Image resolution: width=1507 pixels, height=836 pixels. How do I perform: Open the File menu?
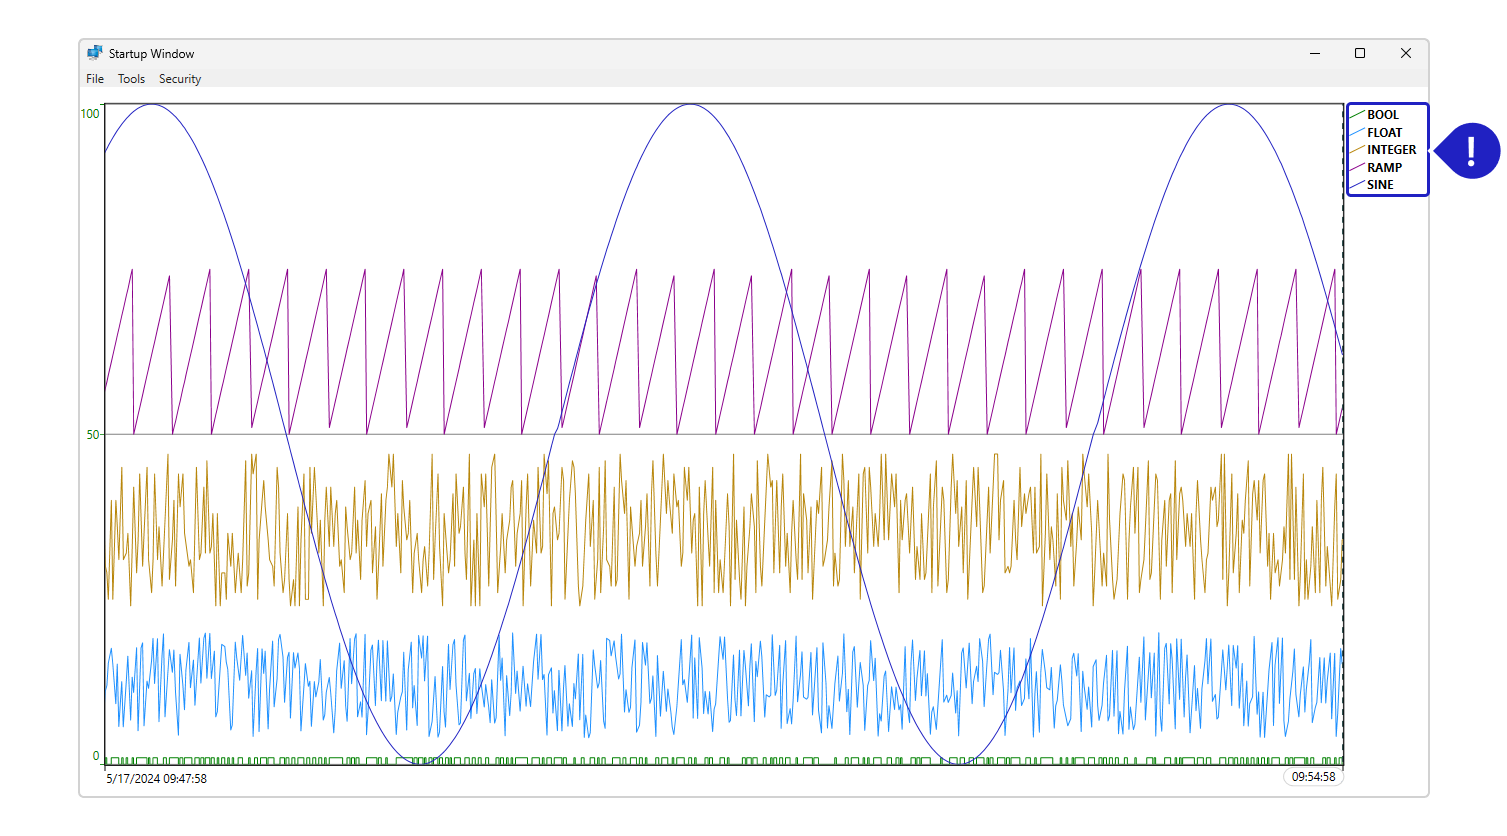click(x=95, y=79)
